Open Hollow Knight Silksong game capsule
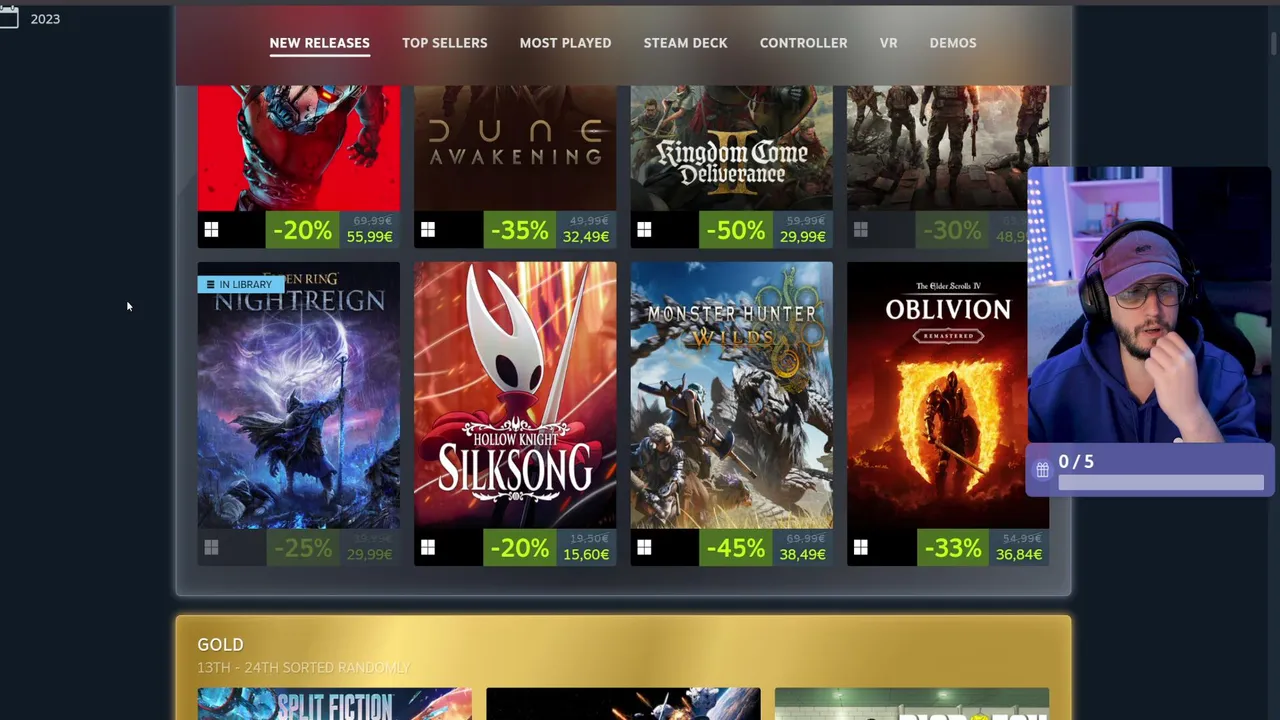The width and height of the screenshot is (1280, 720). point(515,395)
